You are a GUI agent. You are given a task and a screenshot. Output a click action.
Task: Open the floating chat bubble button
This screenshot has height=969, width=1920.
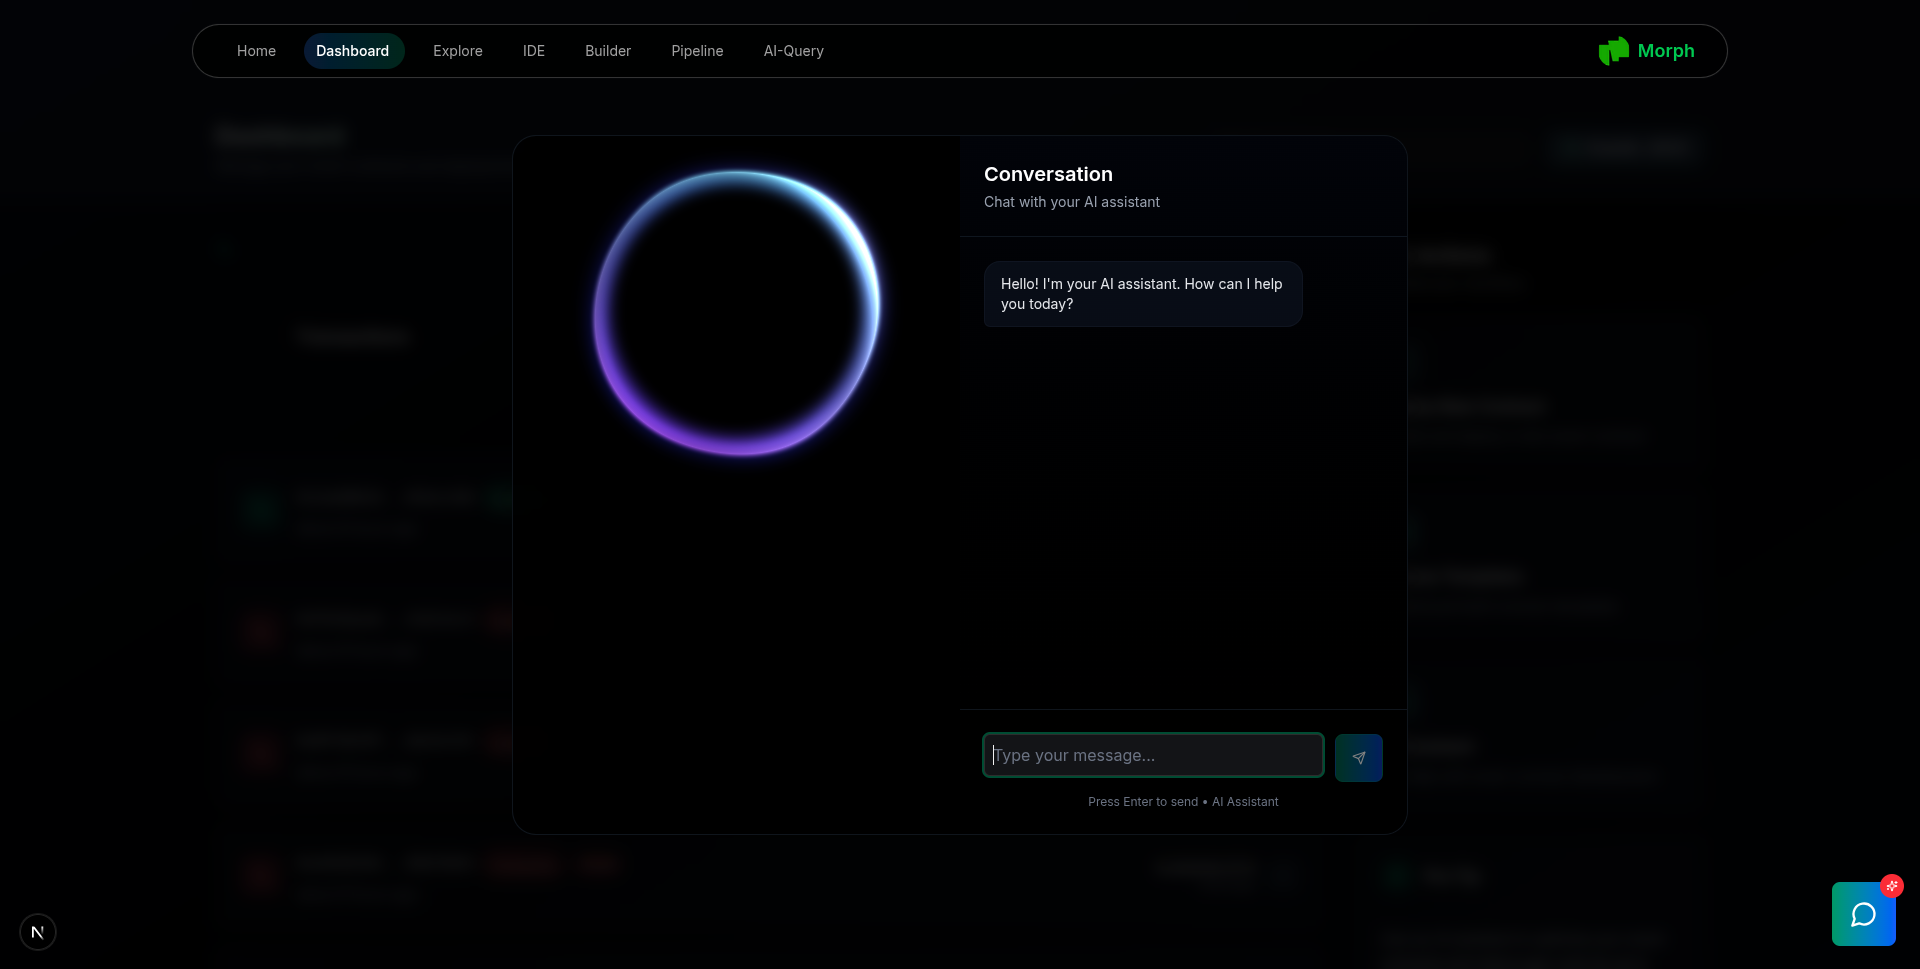coord(1863,914)
